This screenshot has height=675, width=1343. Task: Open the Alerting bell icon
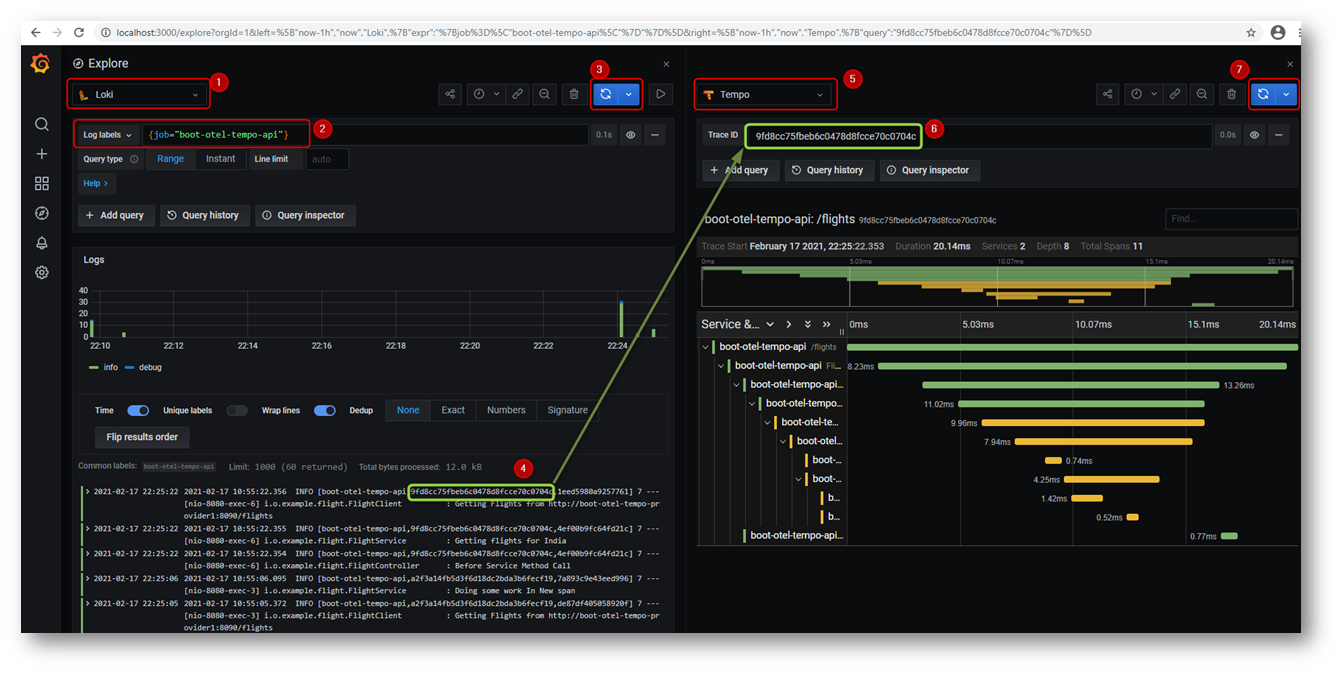pos(41,242)
